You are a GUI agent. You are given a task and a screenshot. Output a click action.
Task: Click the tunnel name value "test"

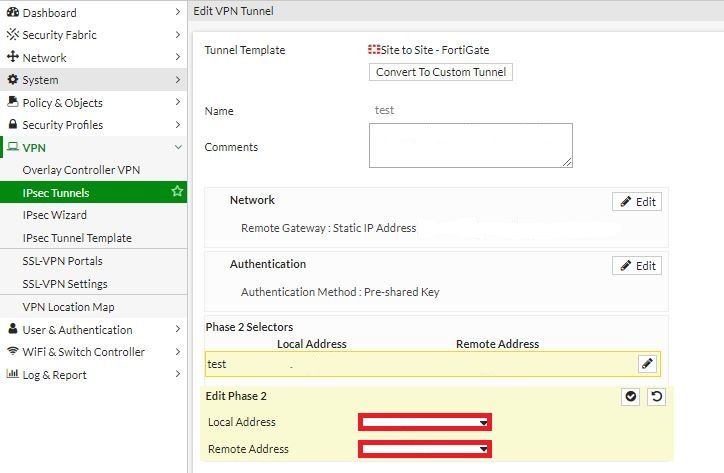[384, 110]
